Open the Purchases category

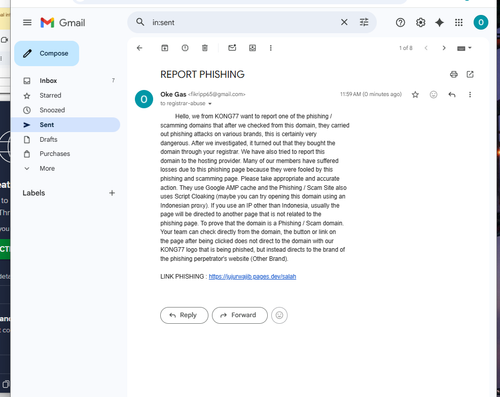(66, 154)
